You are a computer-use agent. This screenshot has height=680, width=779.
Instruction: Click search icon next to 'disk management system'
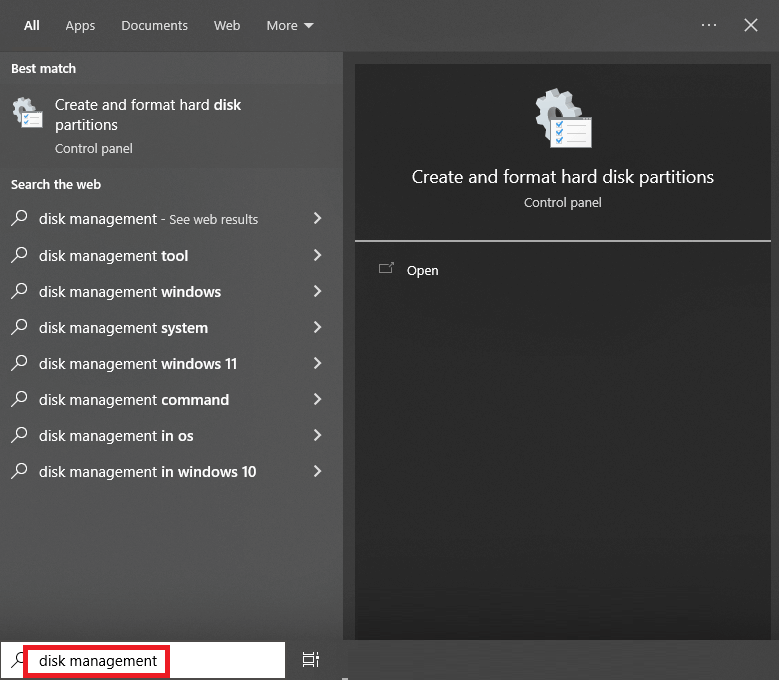19,326
